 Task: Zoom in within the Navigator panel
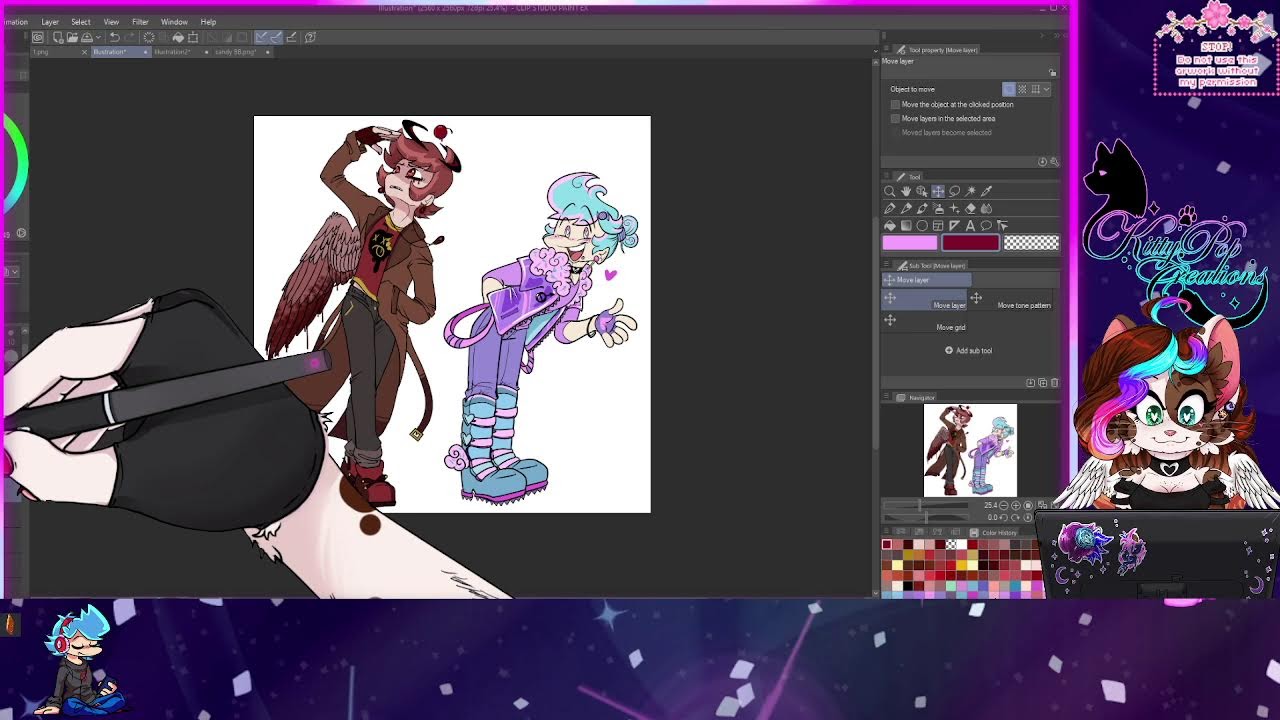(x=1016, y=505)
